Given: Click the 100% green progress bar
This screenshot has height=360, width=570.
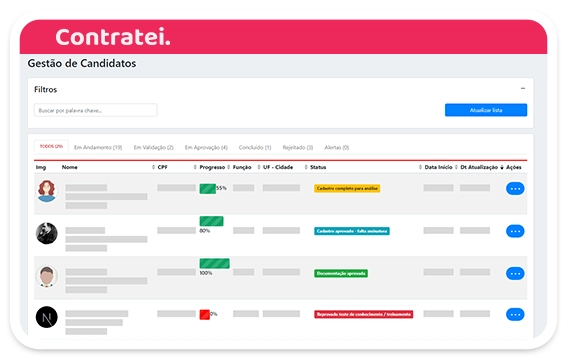Looking at the screenshot, I should 214,263.
